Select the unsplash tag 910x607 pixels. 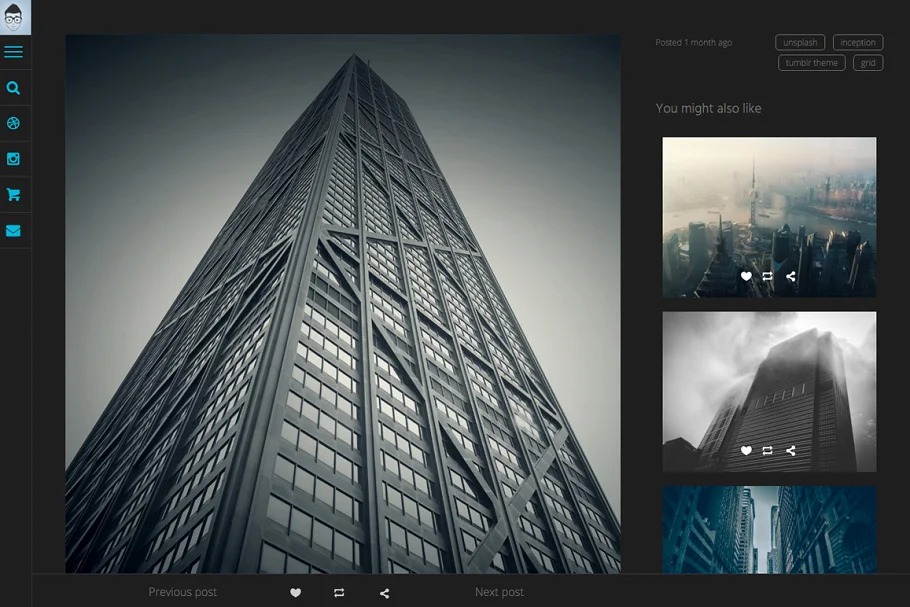pyautogui.click(x=800, y=43)
